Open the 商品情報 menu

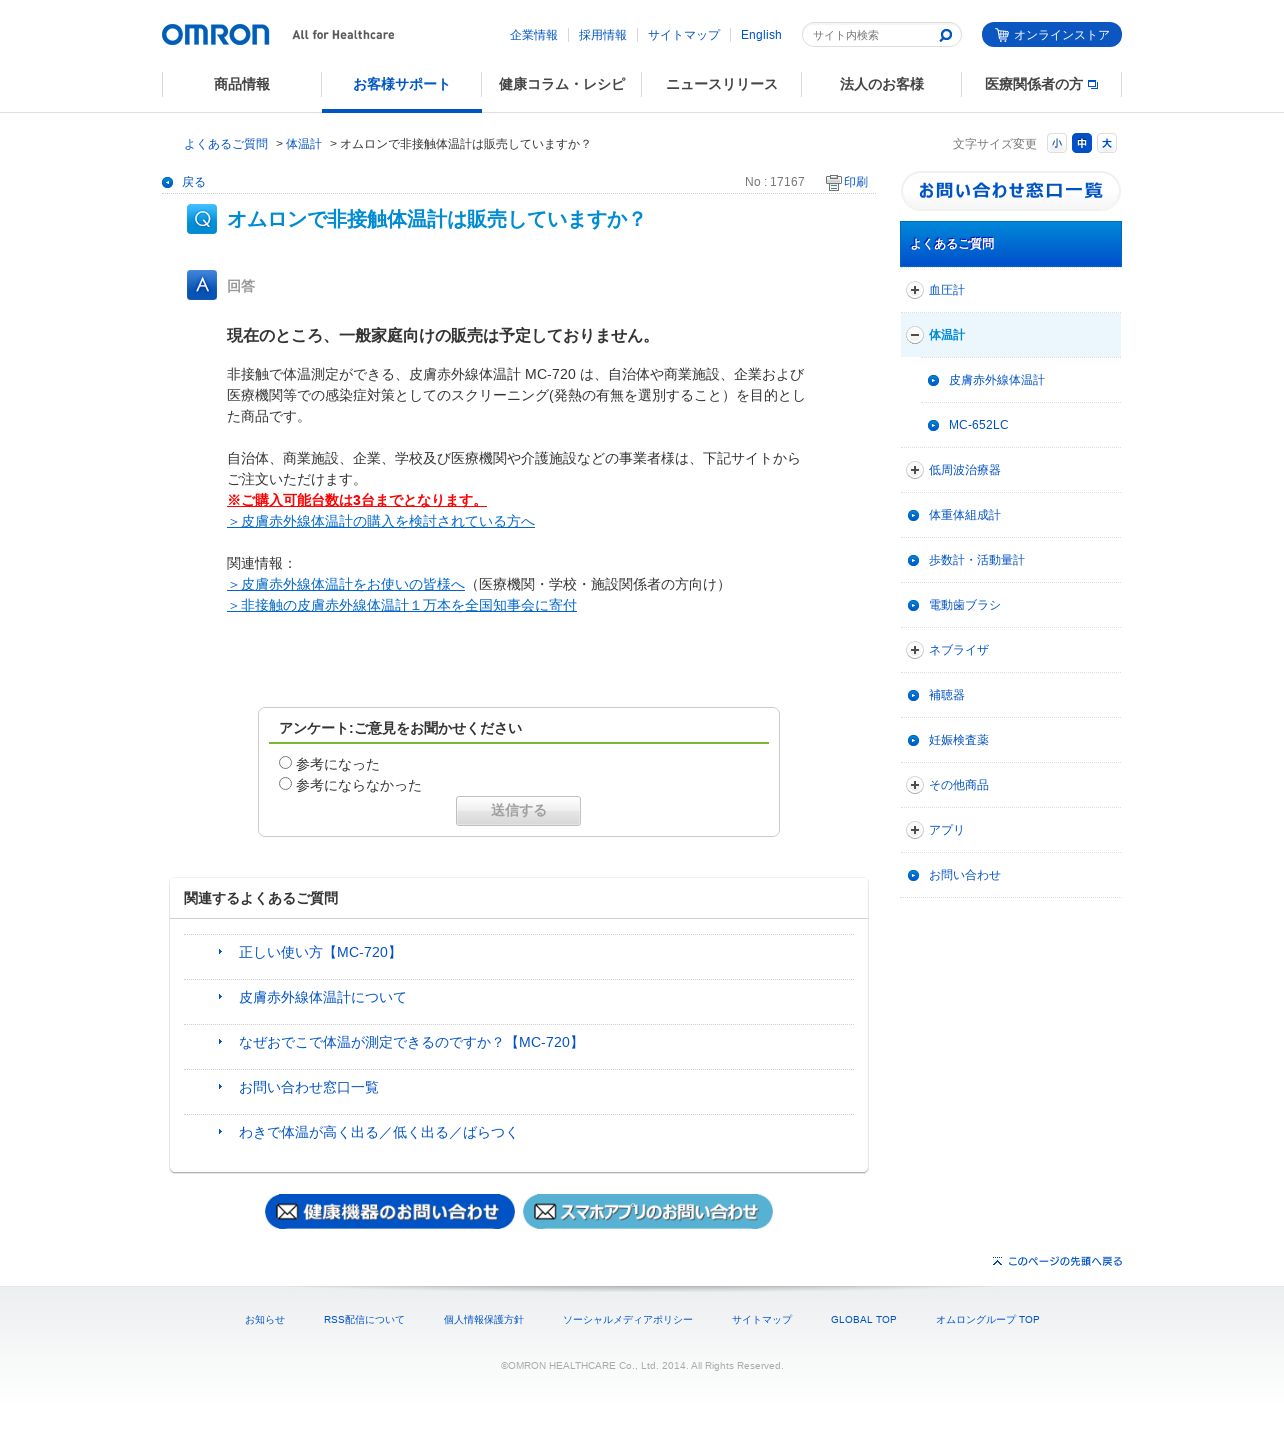tap(242, 85)
